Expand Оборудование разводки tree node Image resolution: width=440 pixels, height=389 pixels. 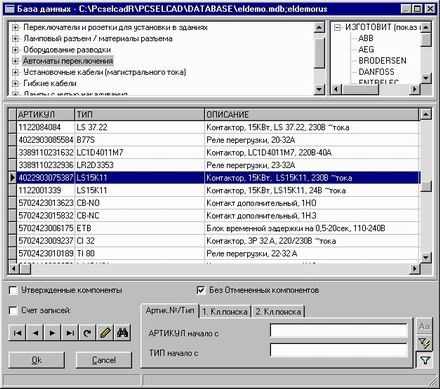tap(15, 50)
